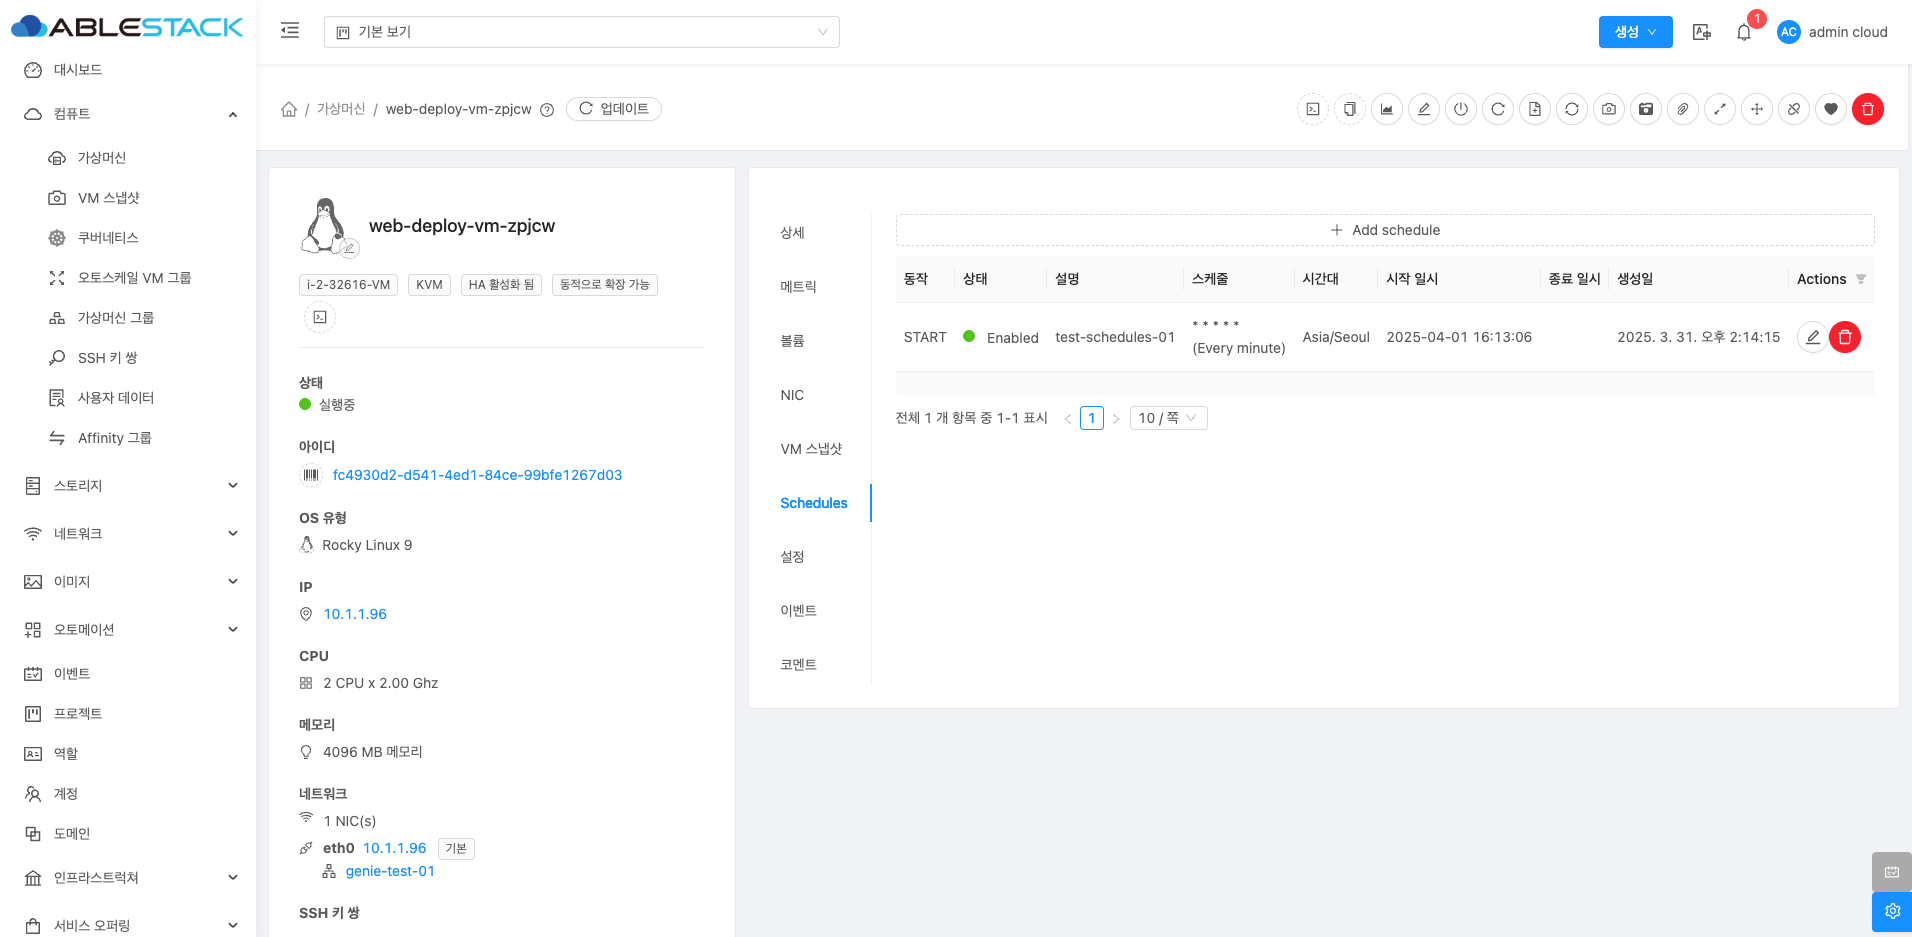Click the power-off stop VM icon
1912x937 pixels.
[1461, 109]
